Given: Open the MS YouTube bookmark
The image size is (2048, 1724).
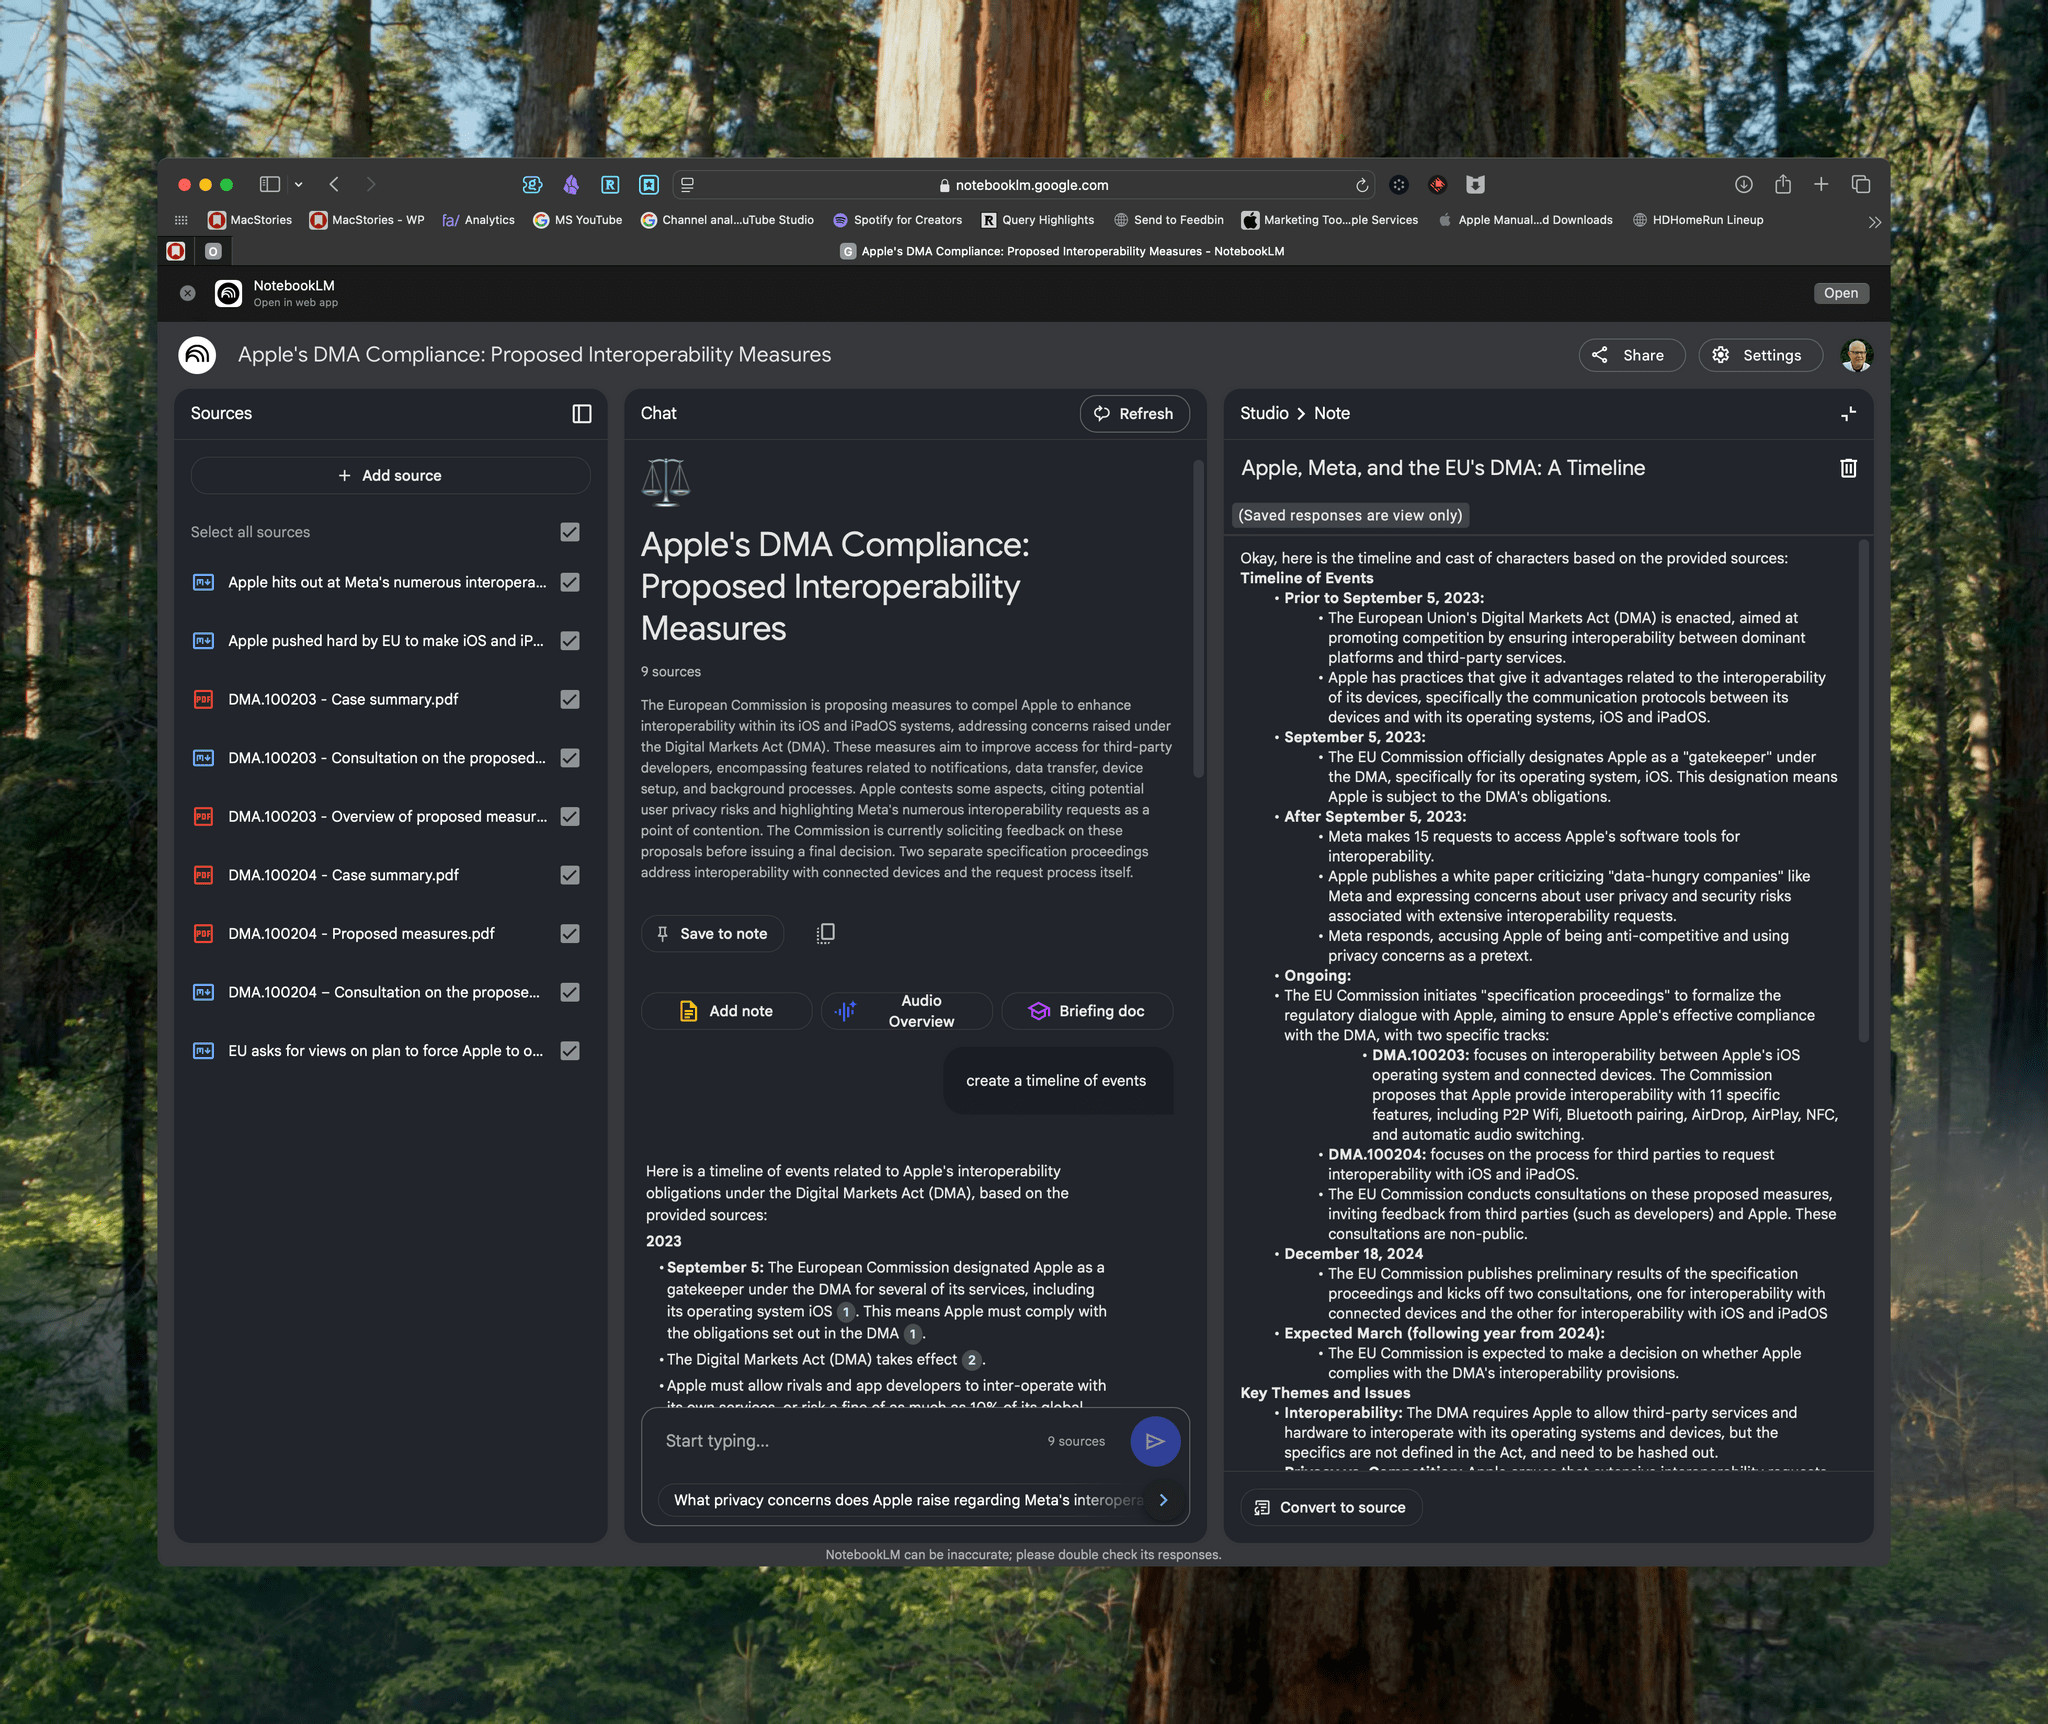Looking at the screenshot, I should pos(577,220).
